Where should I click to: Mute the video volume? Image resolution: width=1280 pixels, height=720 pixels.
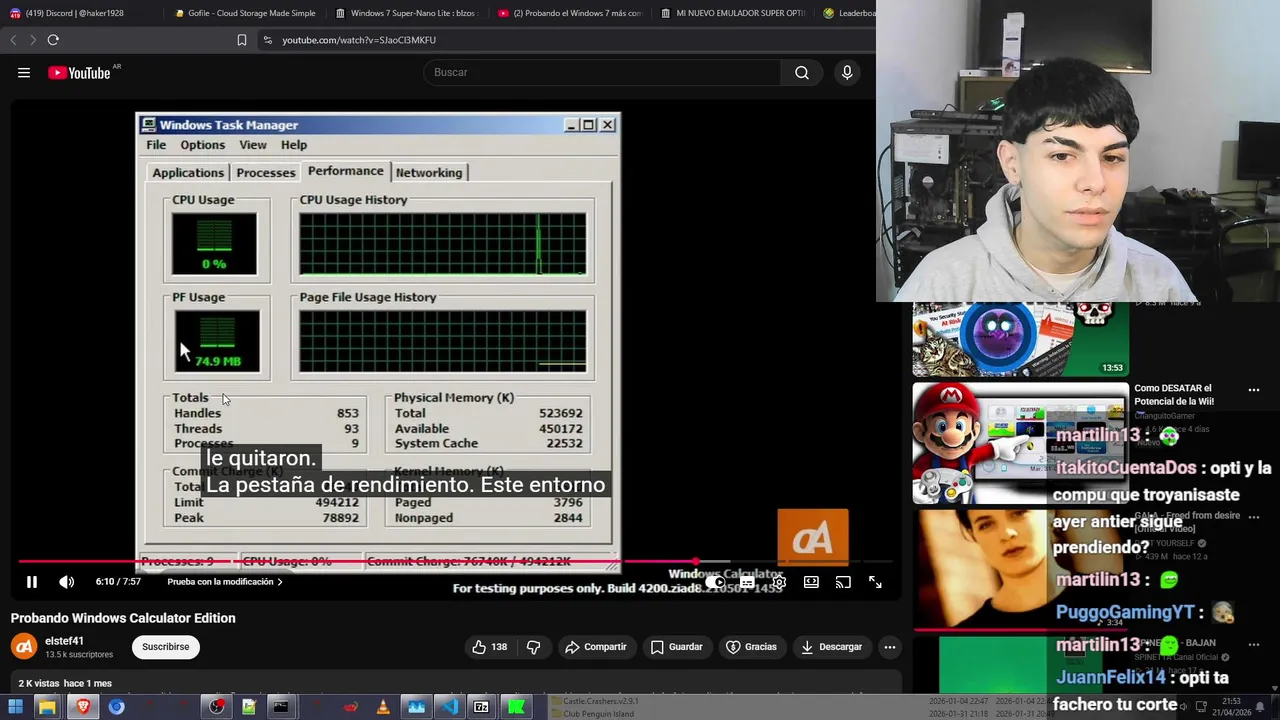pyautogui.click(x=66, y=581)
